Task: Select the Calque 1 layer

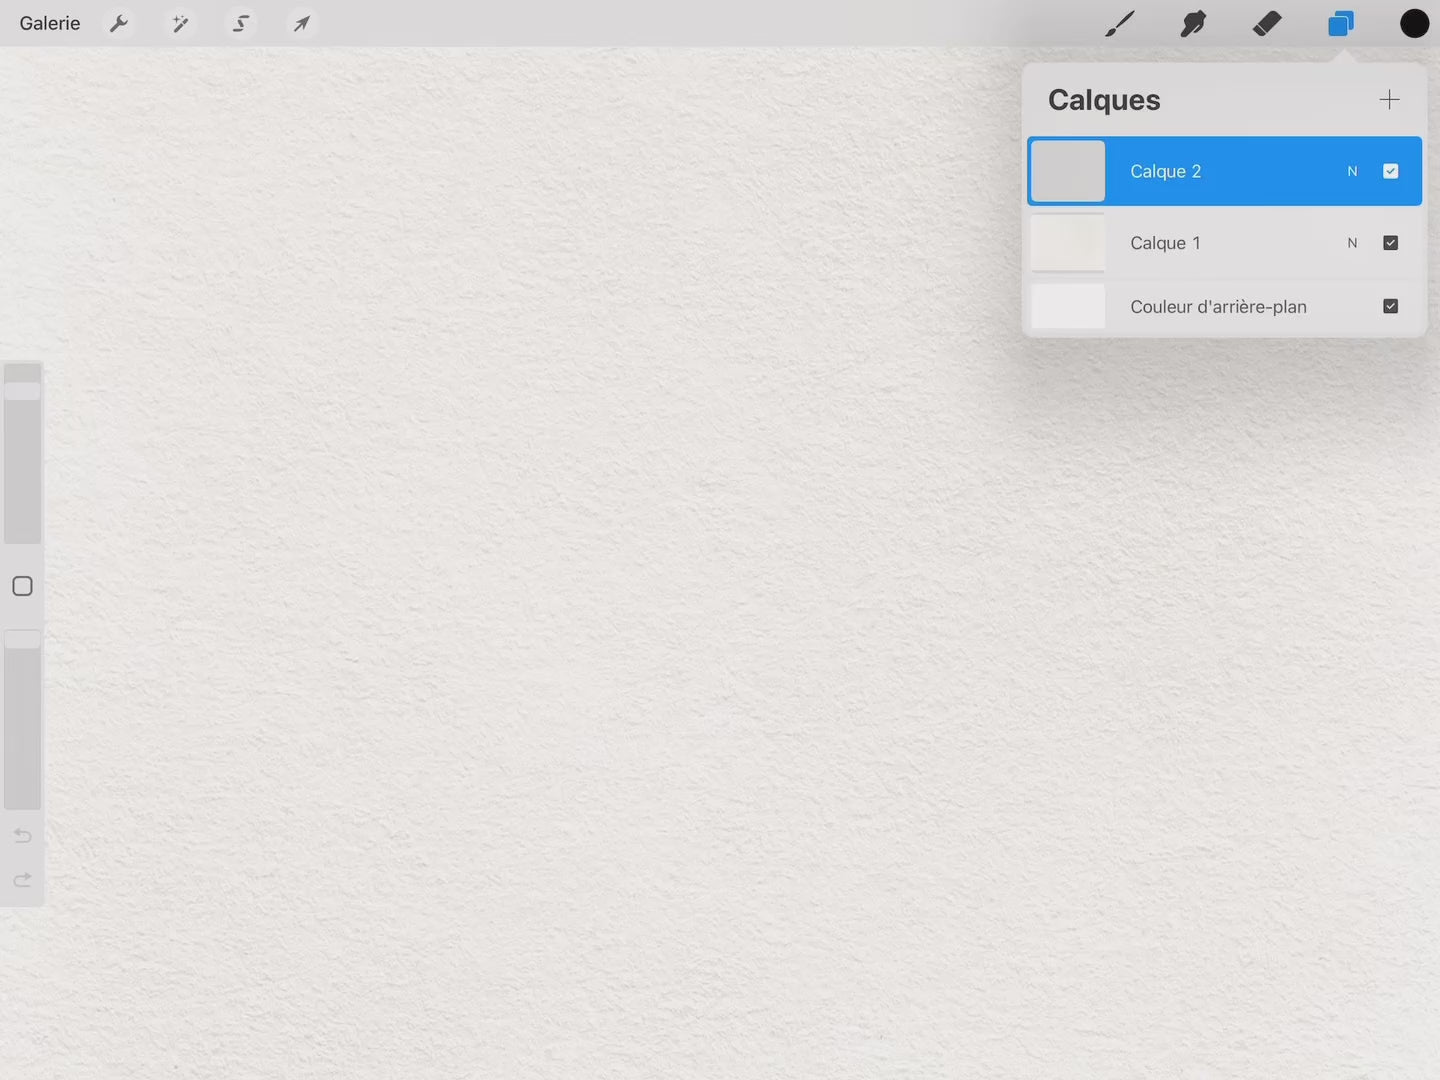Action: [1200, 243]
